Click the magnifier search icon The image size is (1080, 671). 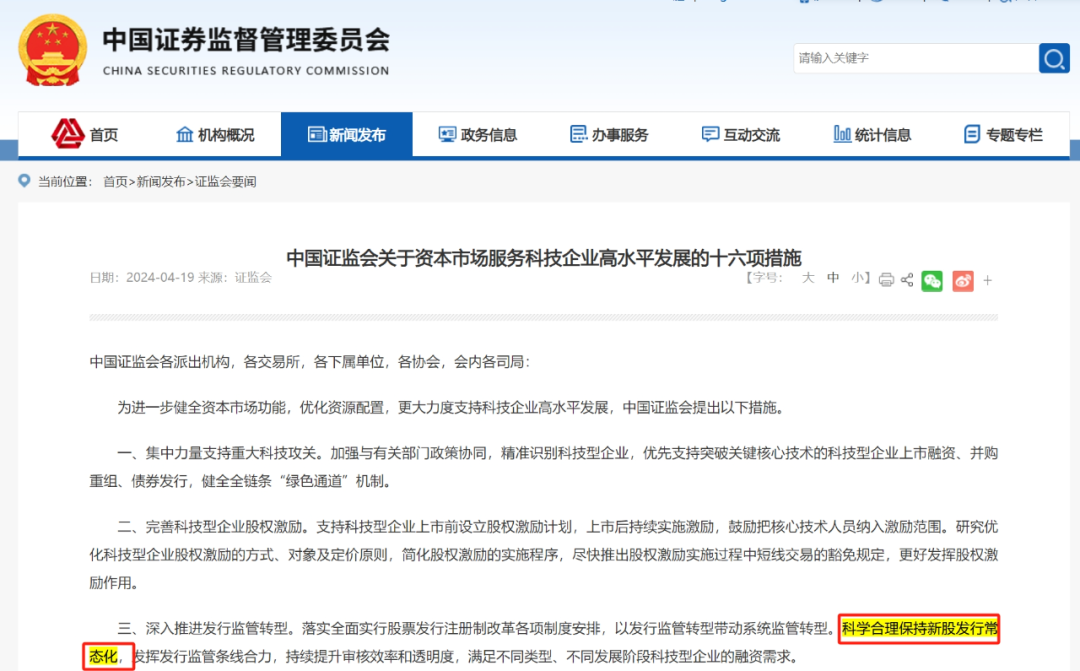(1055, 58)
